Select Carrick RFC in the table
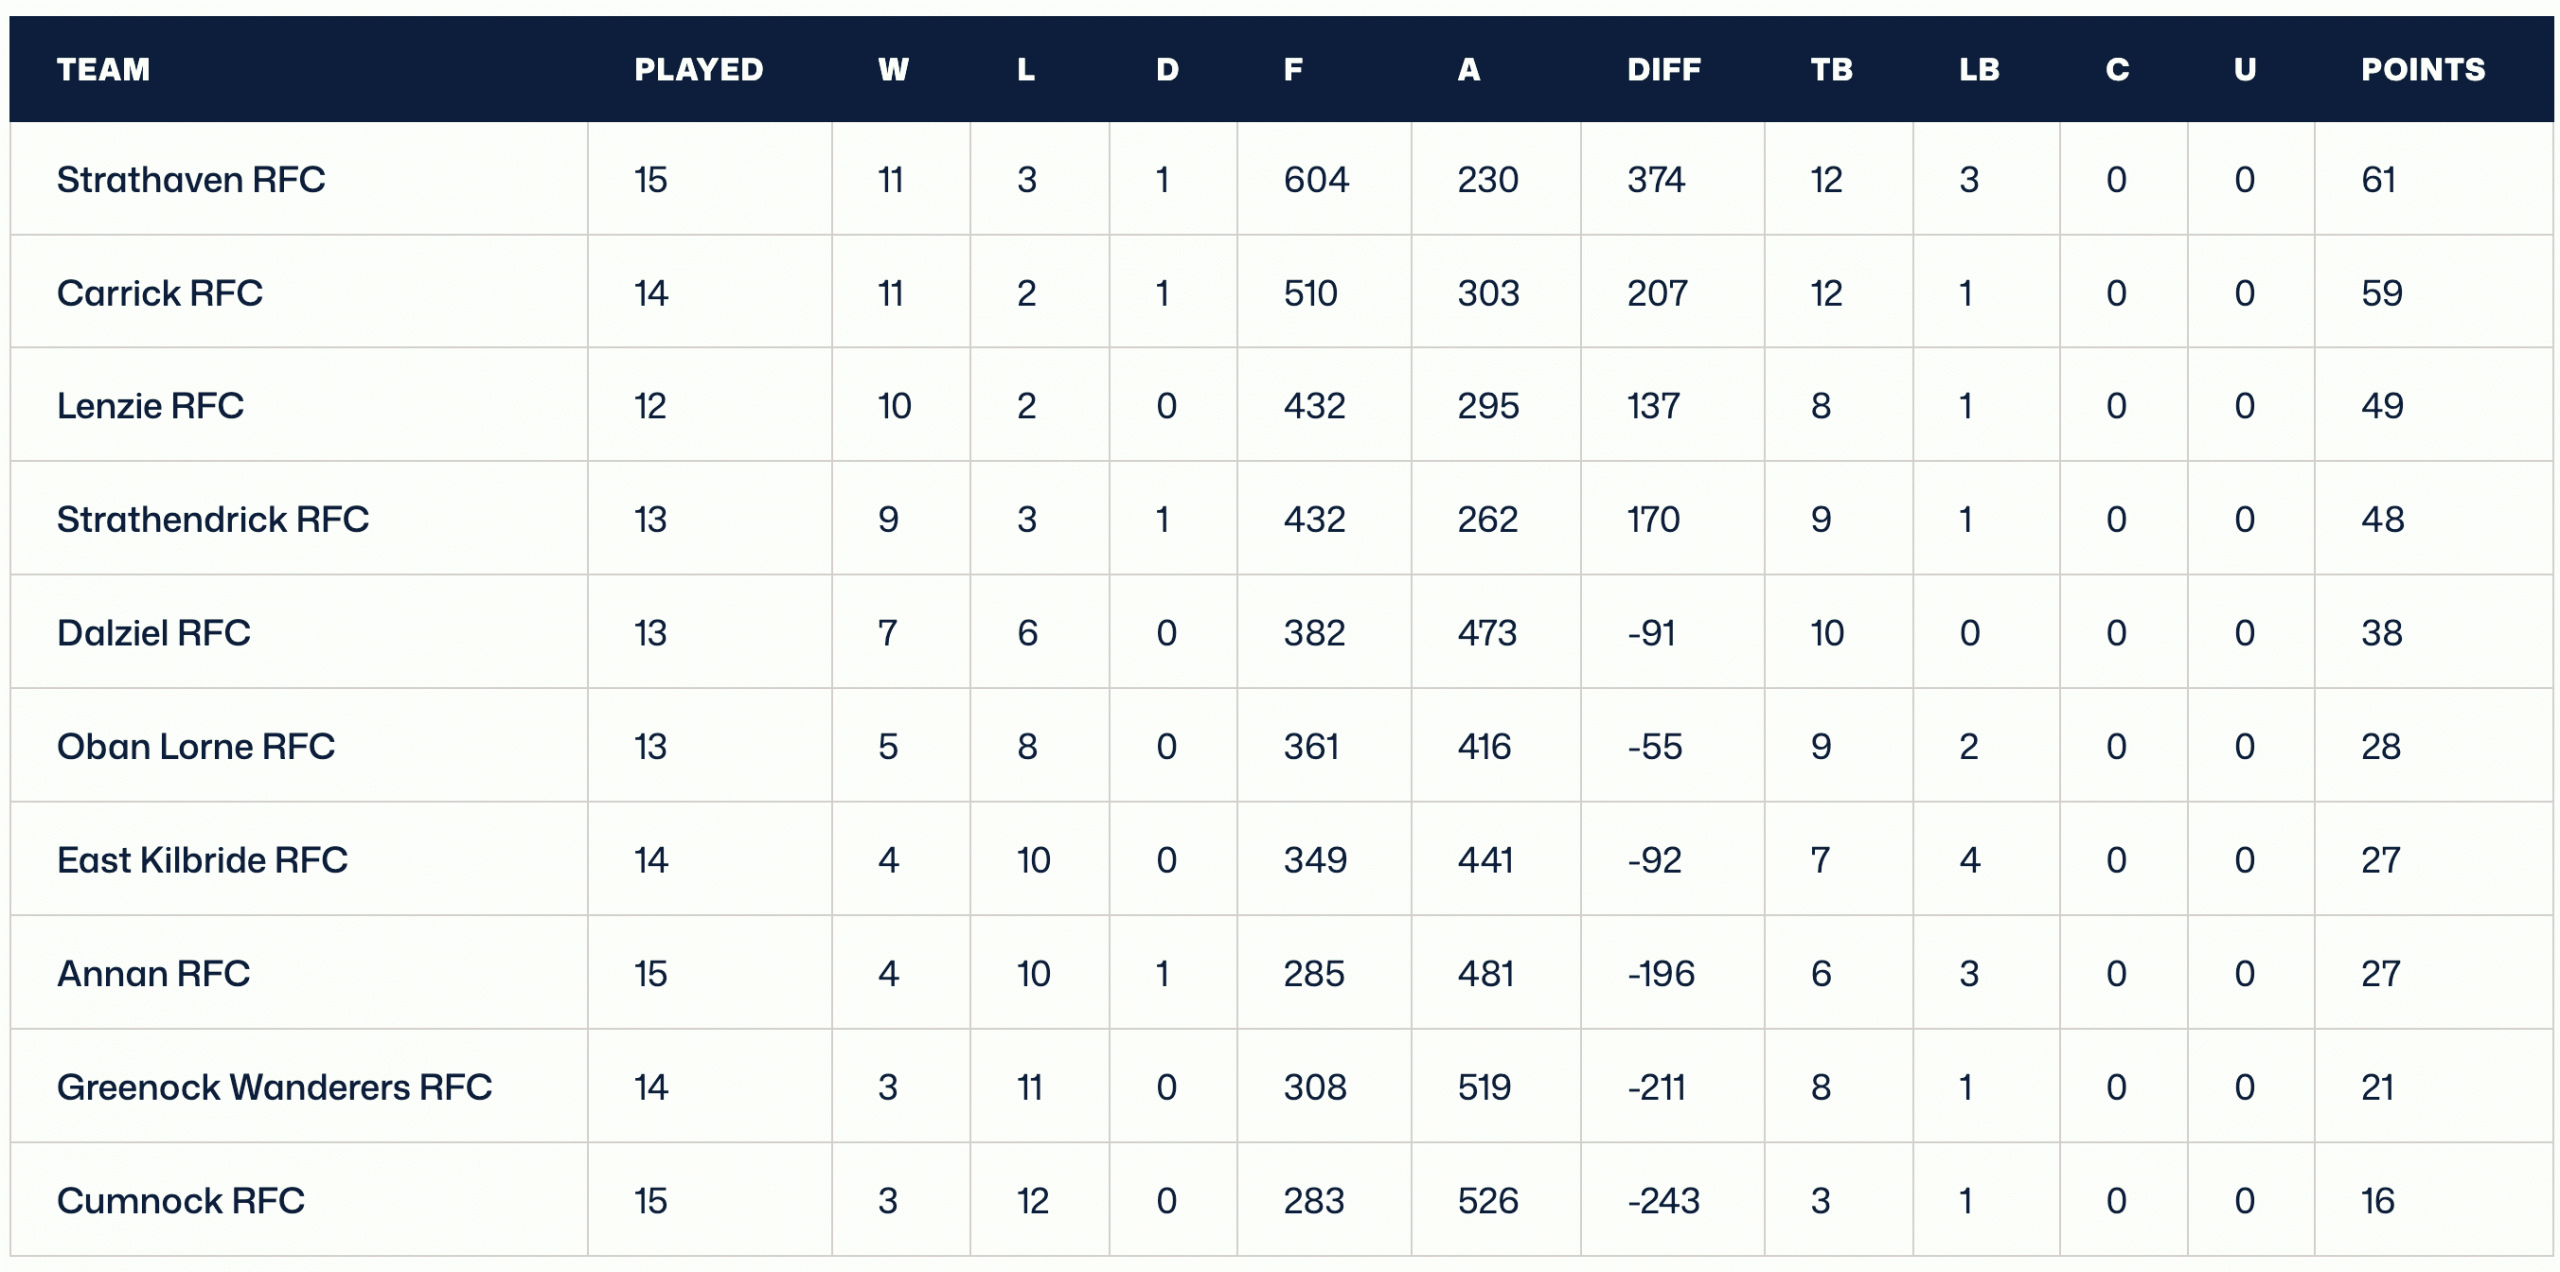The height and width of the screenshot is (1272, 2560). [x=159, y=293]
